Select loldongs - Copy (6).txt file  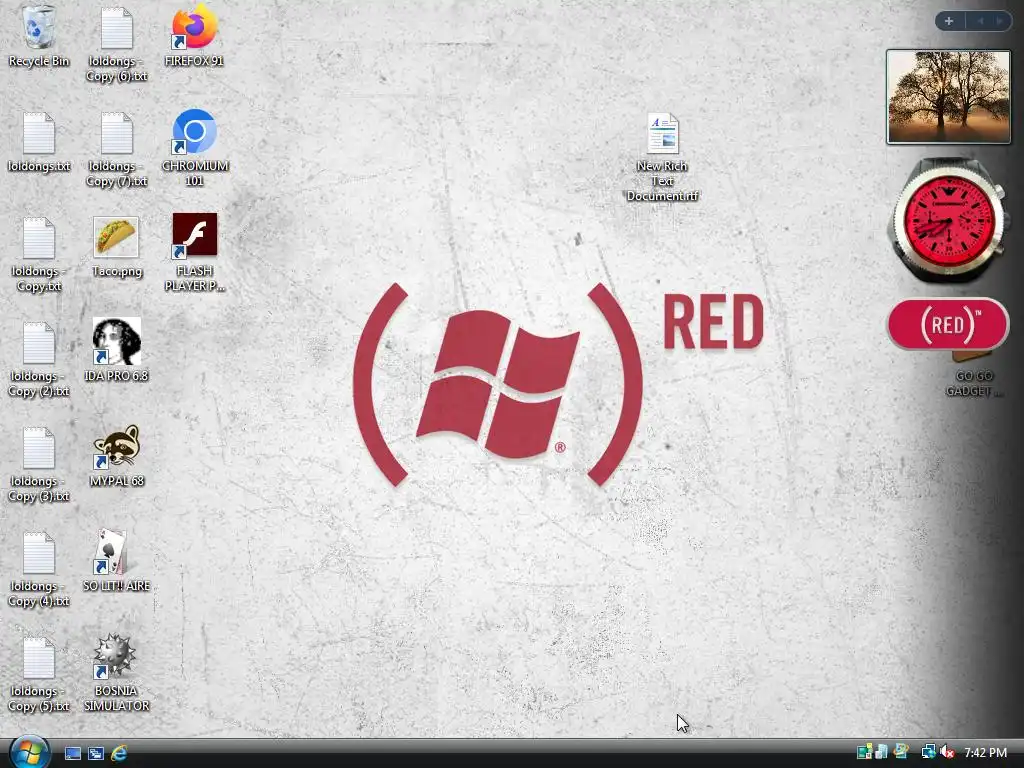click(116, 44)
